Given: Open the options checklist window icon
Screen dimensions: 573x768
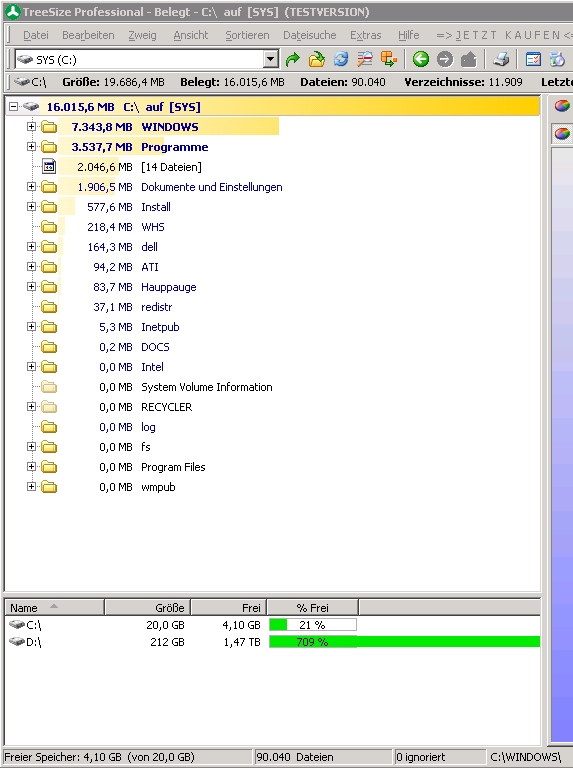Looking at the screenshot, I should tap(533, 60).
